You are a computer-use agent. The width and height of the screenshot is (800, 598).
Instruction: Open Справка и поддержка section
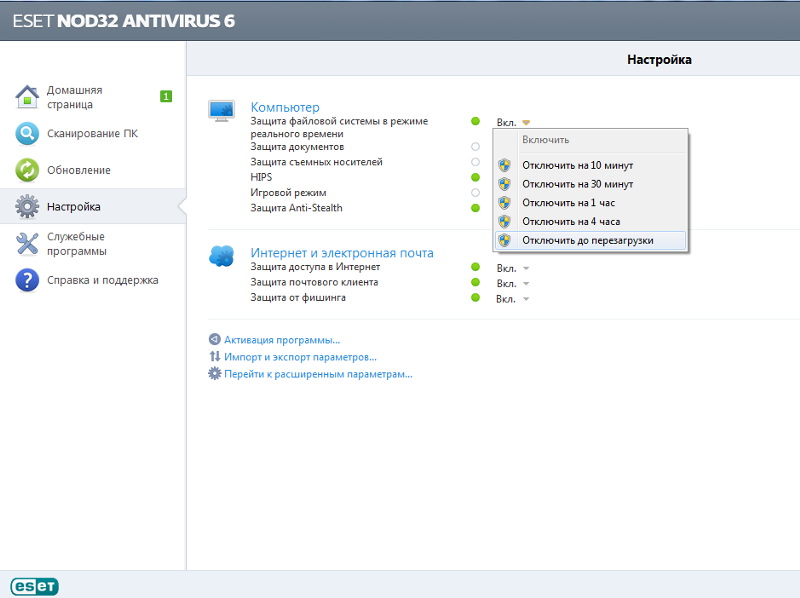point(93,280)
